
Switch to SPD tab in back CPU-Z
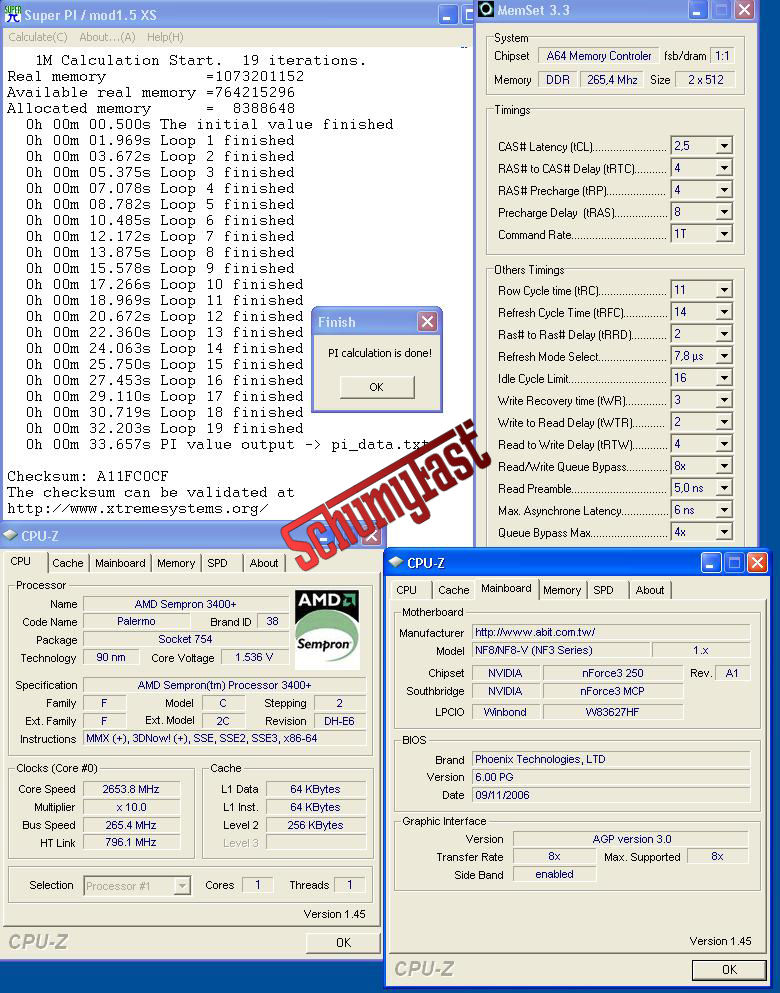(217, 563)
